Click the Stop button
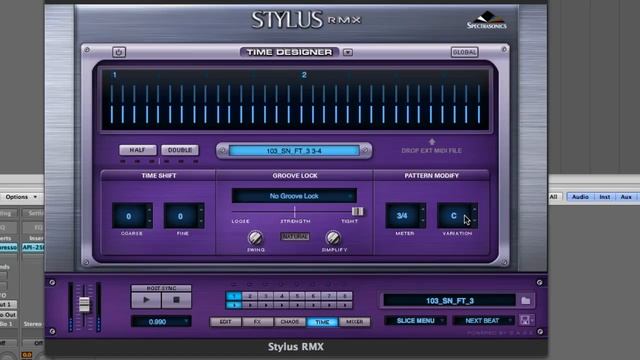Viewport: 640px width, 360px height. click(176, 300)
